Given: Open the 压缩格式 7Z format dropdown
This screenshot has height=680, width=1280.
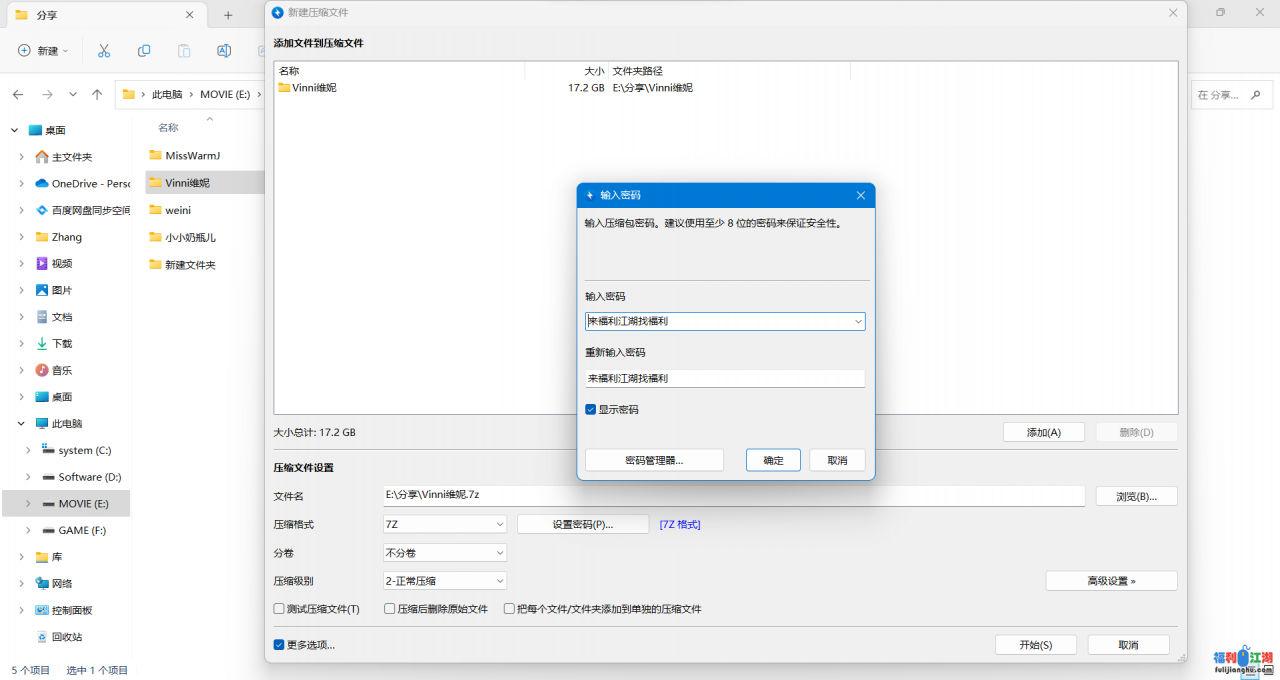Looking at the screenshot, I should [x=445, y=524].
